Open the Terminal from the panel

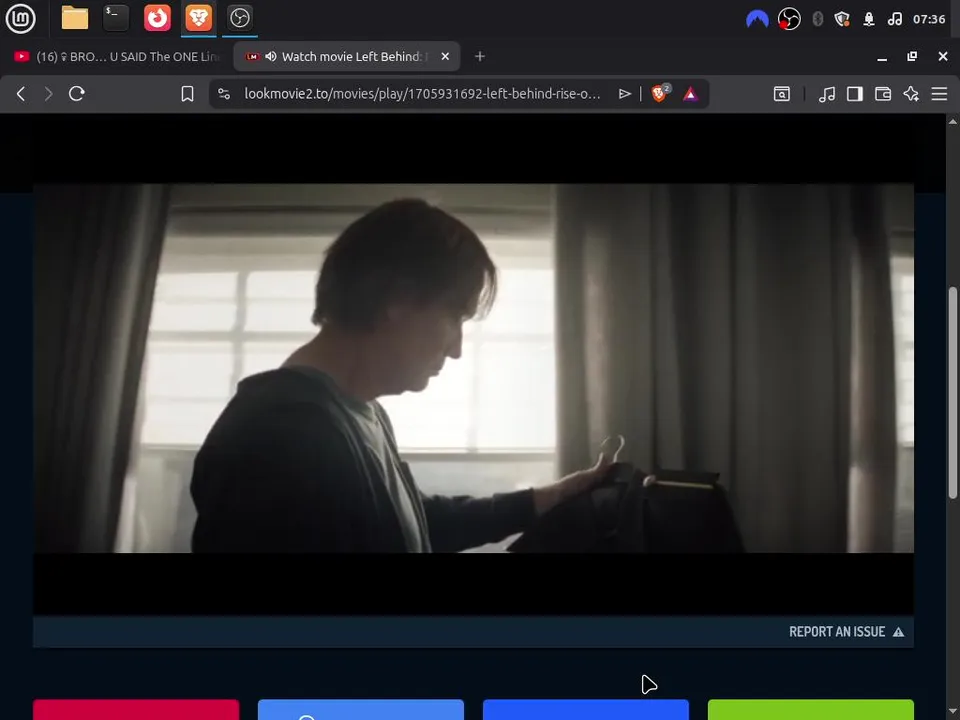(116, 18)
